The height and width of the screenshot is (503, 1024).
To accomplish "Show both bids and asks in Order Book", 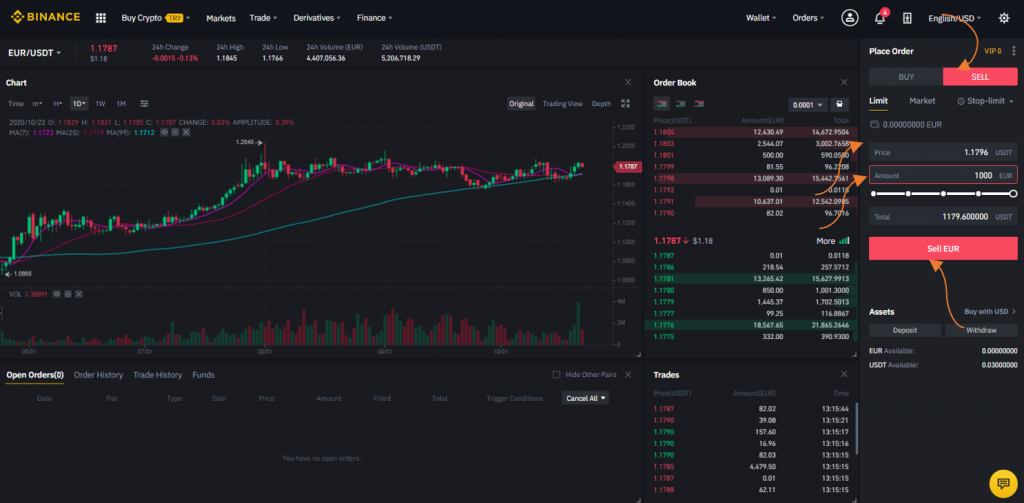I will [x=662, y=103].
